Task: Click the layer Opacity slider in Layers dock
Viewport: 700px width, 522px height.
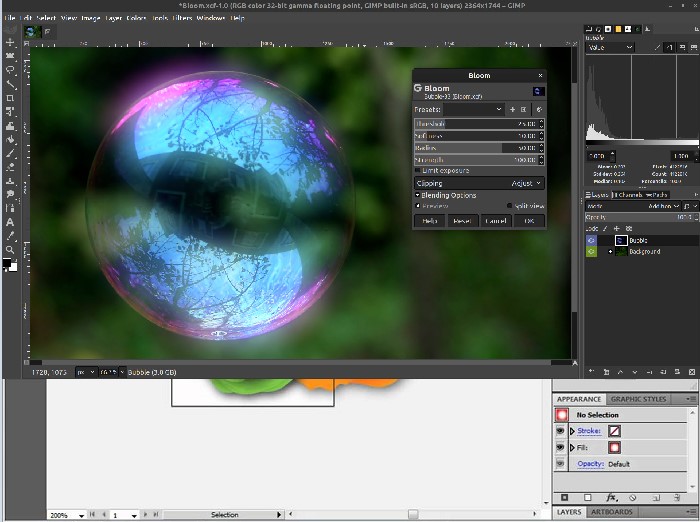Action: click(x=641, y=217)
